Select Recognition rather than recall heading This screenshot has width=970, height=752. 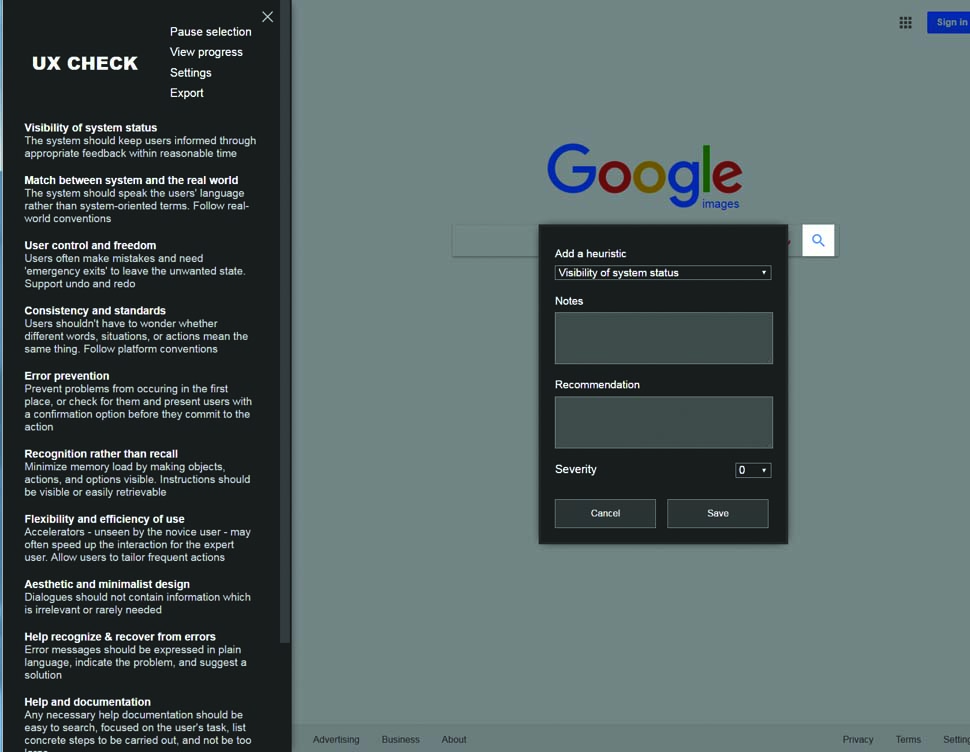pos(101,453)
